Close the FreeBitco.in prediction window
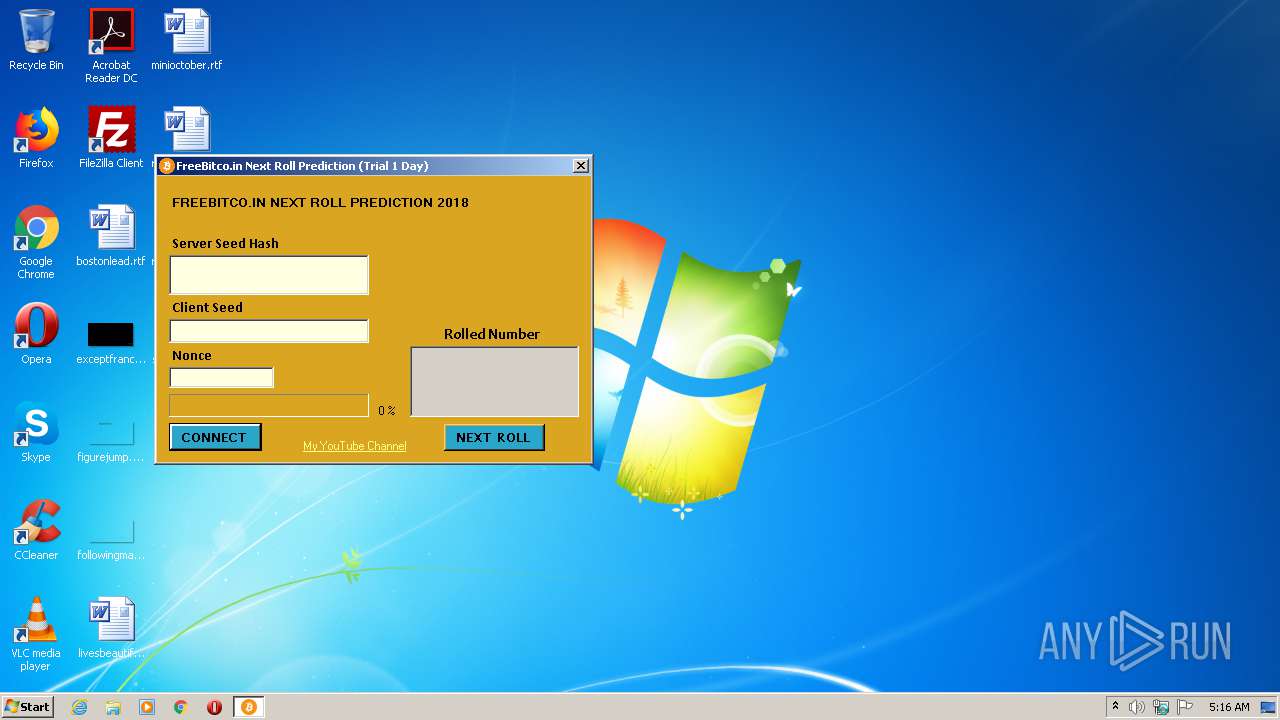1280x720 pixels. pyautogui.click(x=580, y=166)
